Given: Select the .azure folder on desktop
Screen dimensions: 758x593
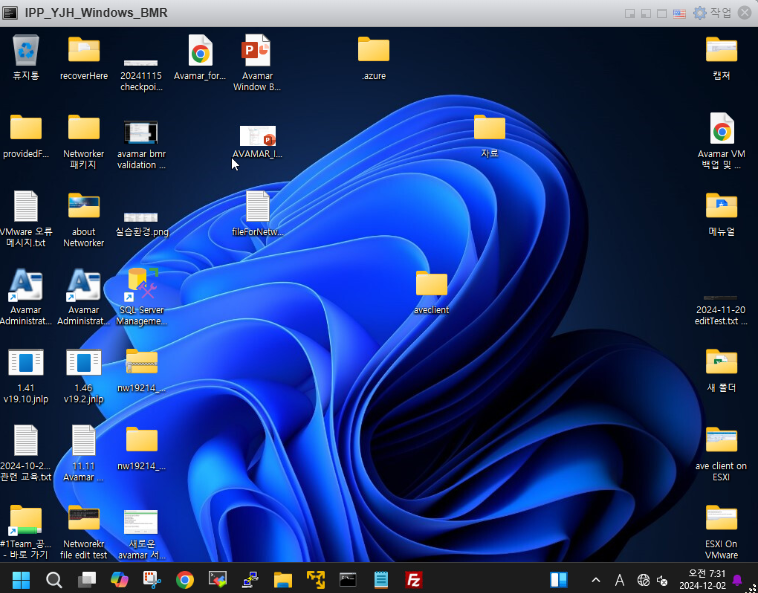Looking at the screenshot, I should 373,49.
